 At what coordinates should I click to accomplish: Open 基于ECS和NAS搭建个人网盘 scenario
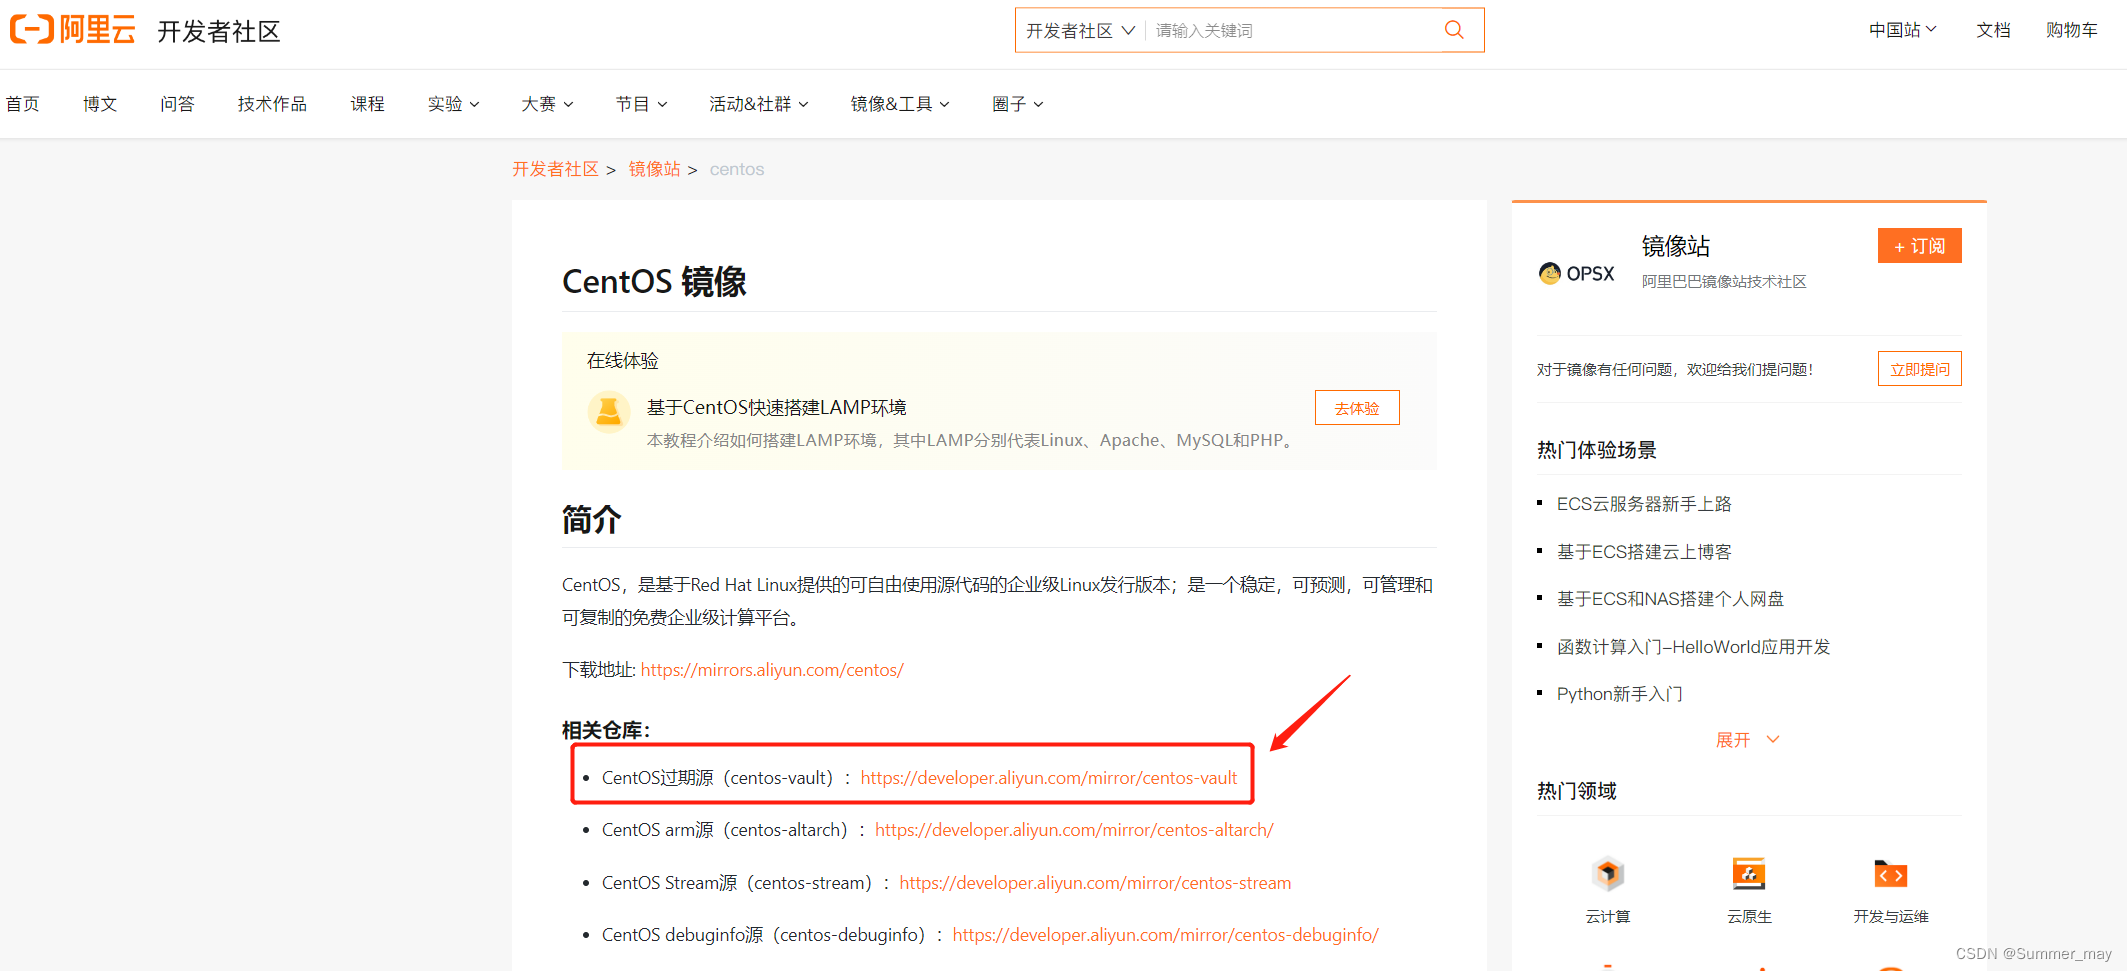tap(1670, 599)
